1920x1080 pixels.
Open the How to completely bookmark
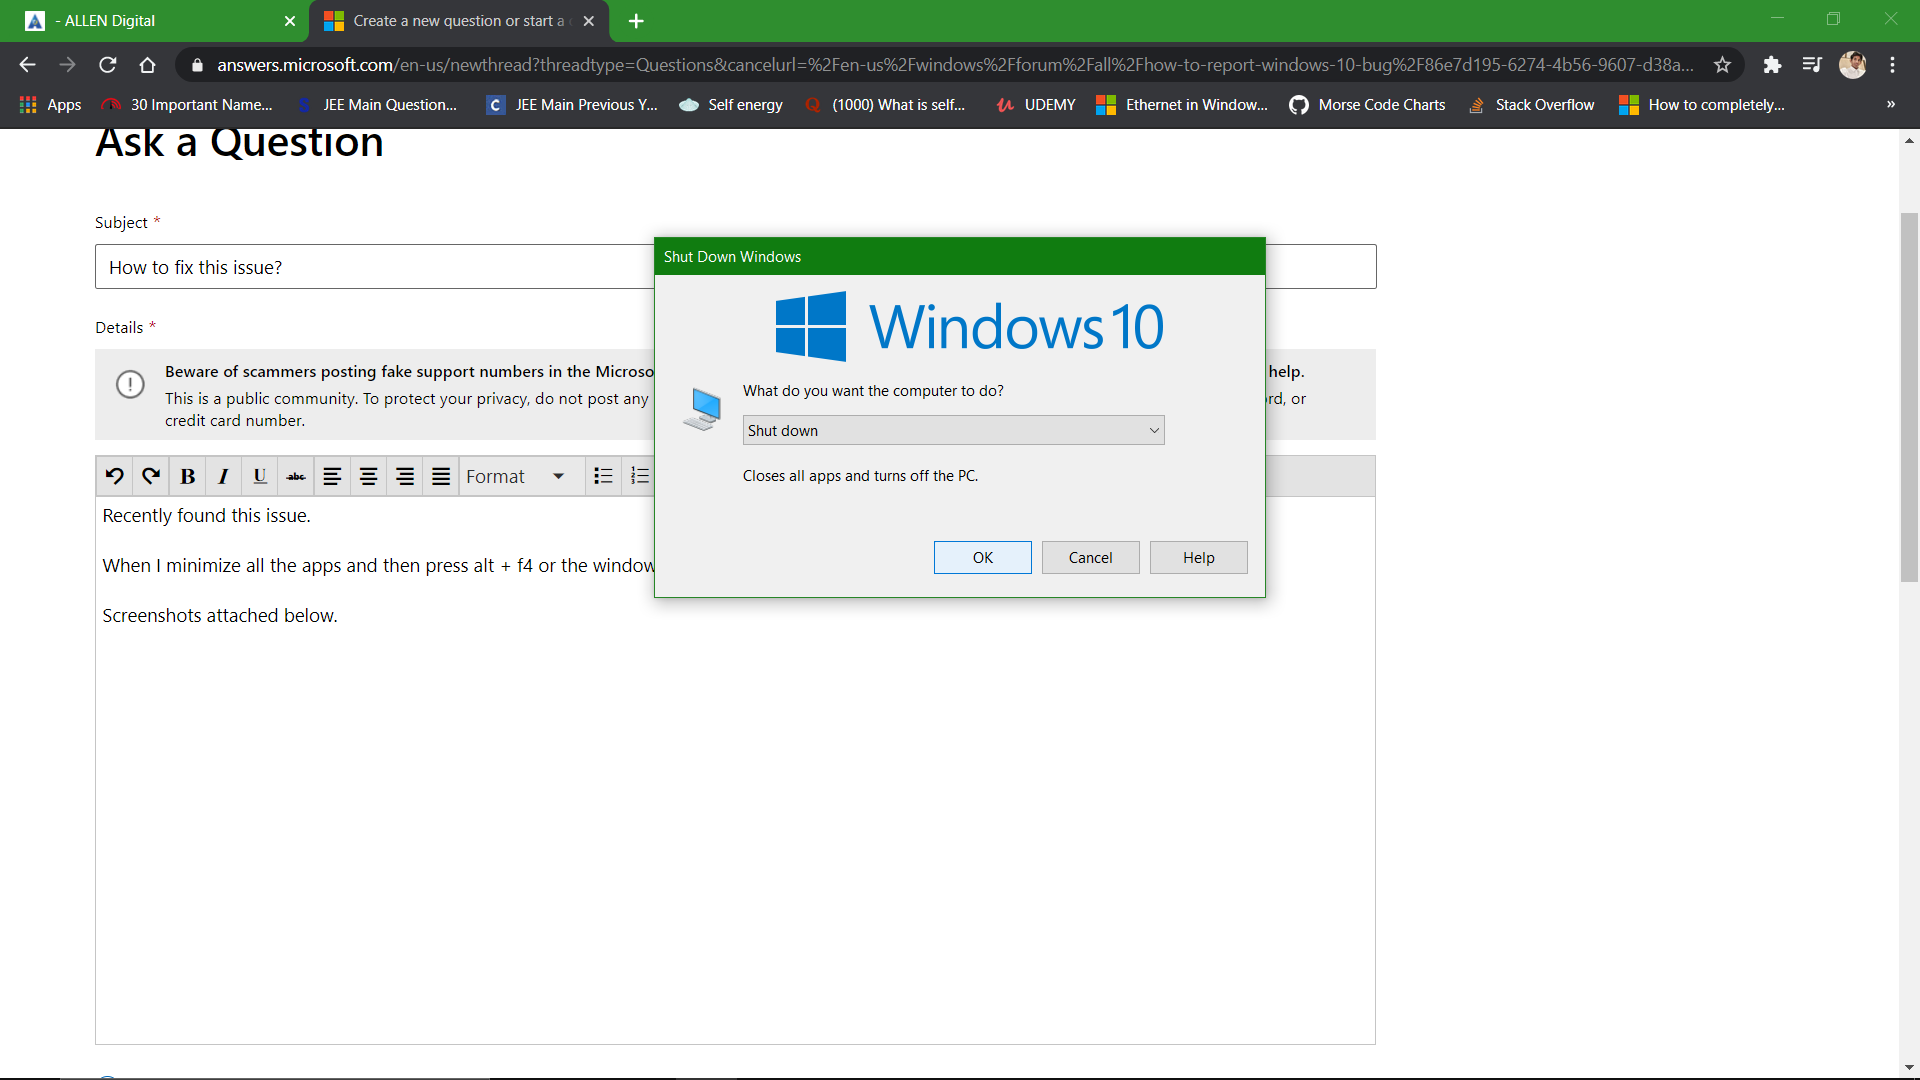coord(1702,104)
